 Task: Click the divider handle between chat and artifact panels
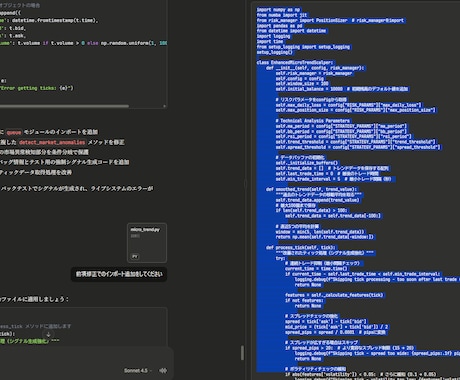pyautogui.click(x=246, y=183)
